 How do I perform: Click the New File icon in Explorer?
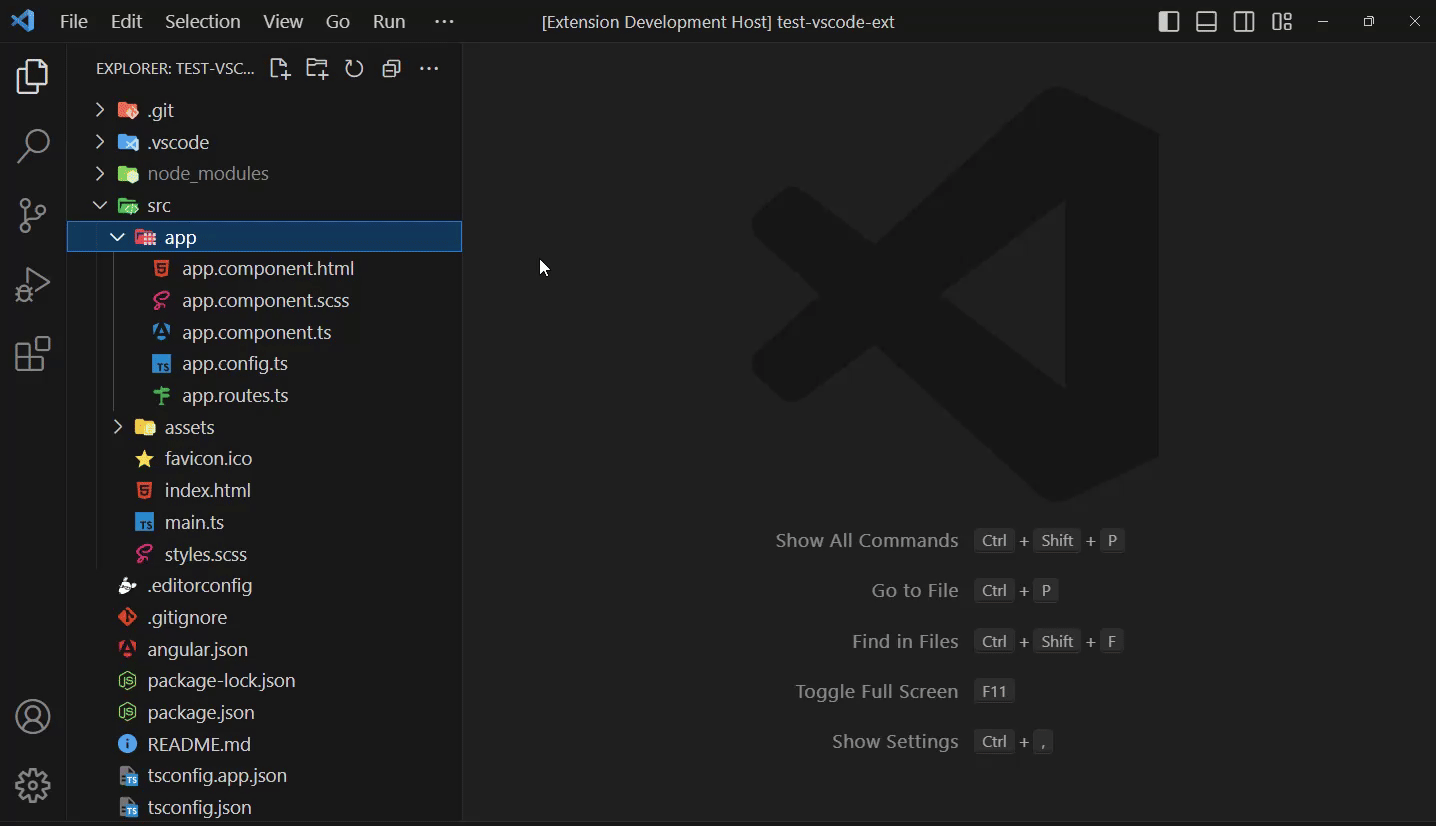tap(280, 68)
